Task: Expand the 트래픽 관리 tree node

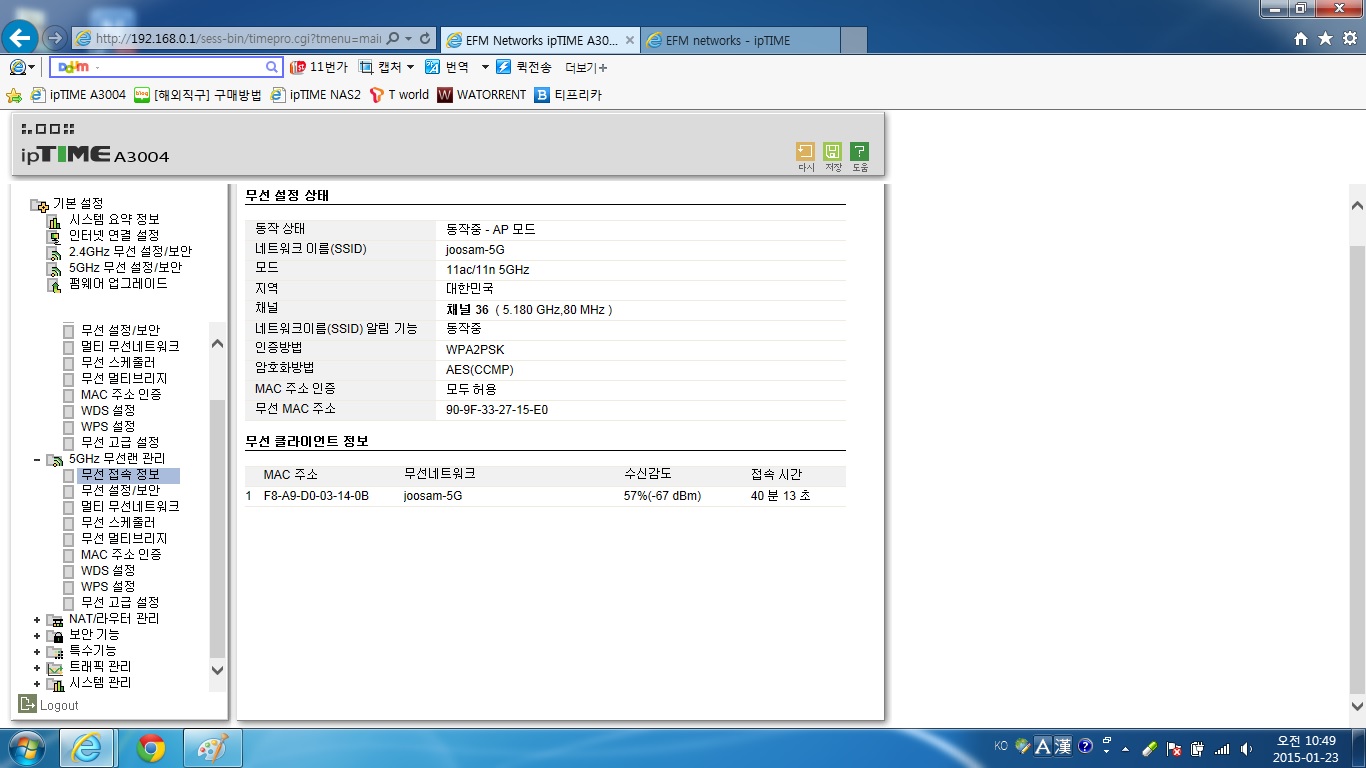Action: [x=37, y=667]
